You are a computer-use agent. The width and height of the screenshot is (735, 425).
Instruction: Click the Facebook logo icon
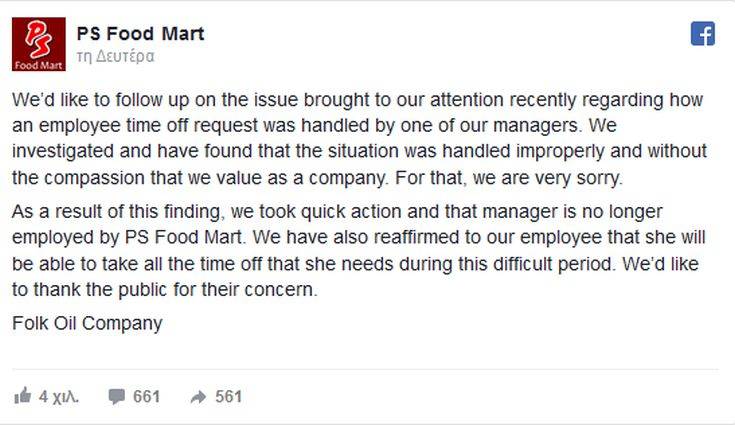pyautogui.click(x=702, y=34)
